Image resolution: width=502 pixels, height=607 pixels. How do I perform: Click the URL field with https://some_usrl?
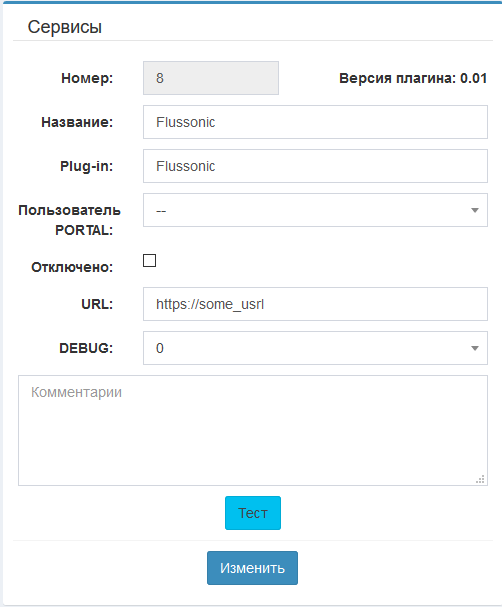click(x=315, y=304)
